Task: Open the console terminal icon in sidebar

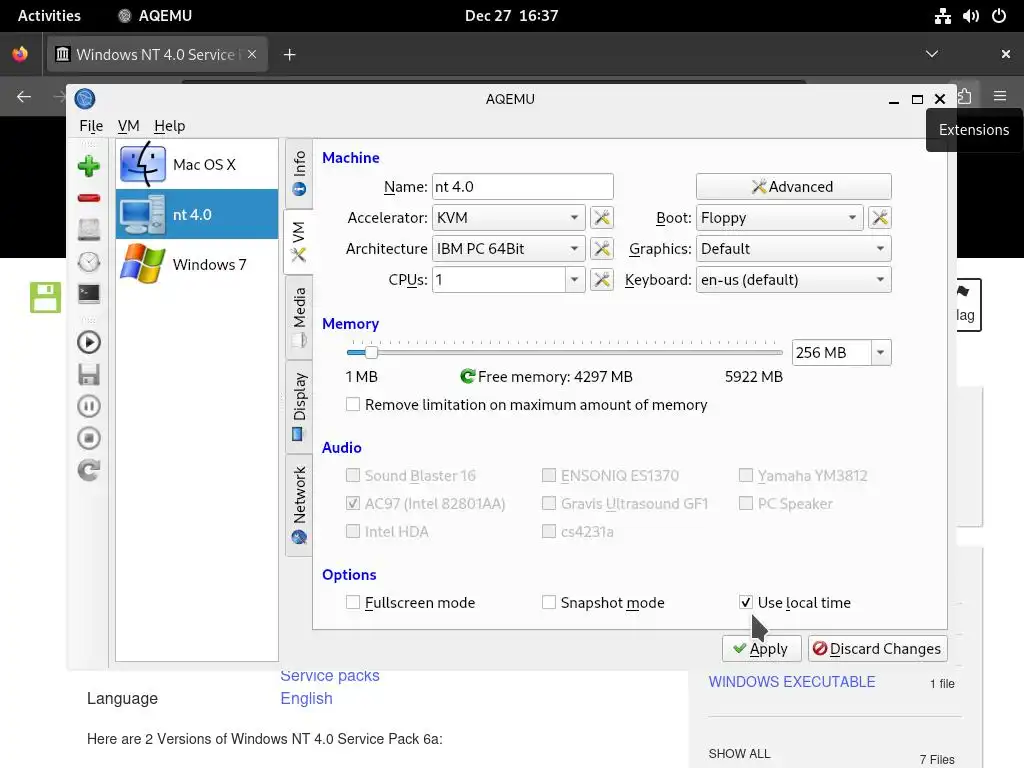Action: (89, 293)
